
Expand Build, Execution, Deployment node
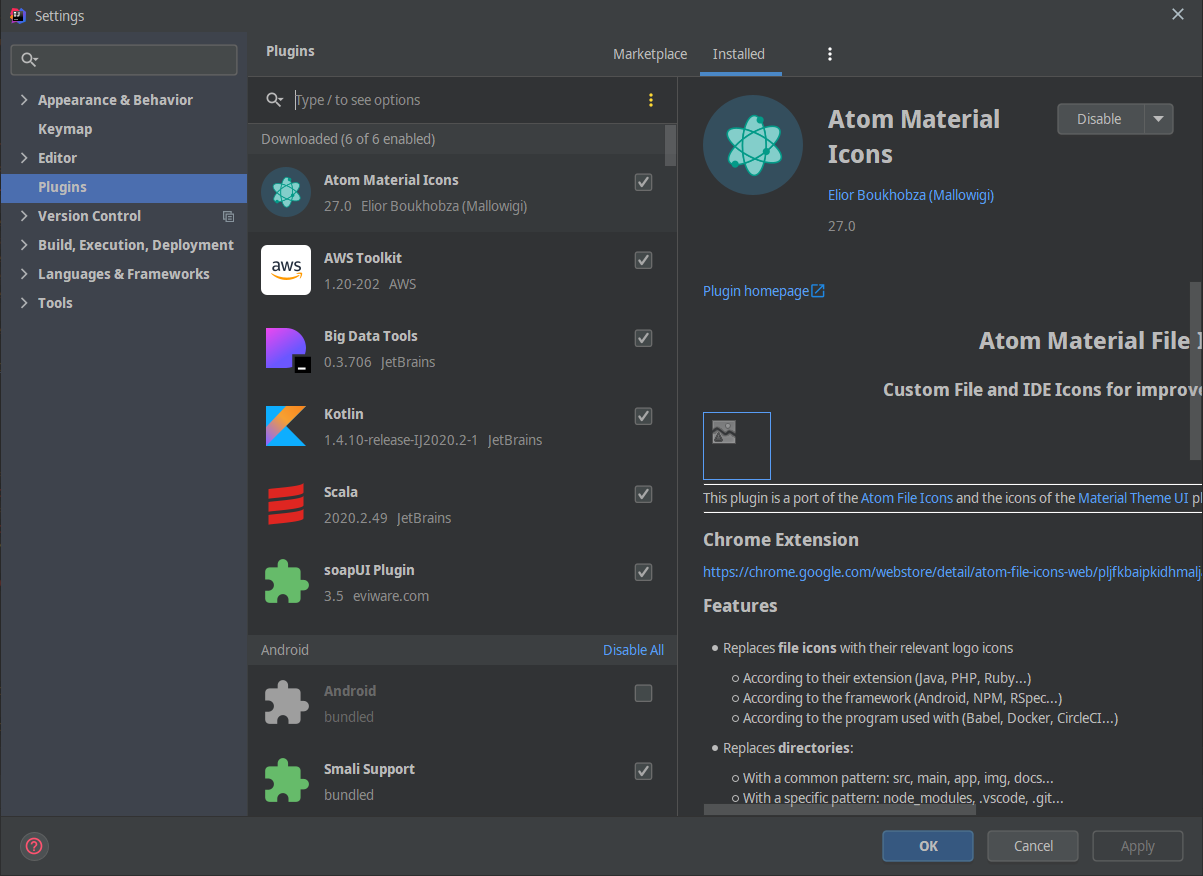click(24, 245)
